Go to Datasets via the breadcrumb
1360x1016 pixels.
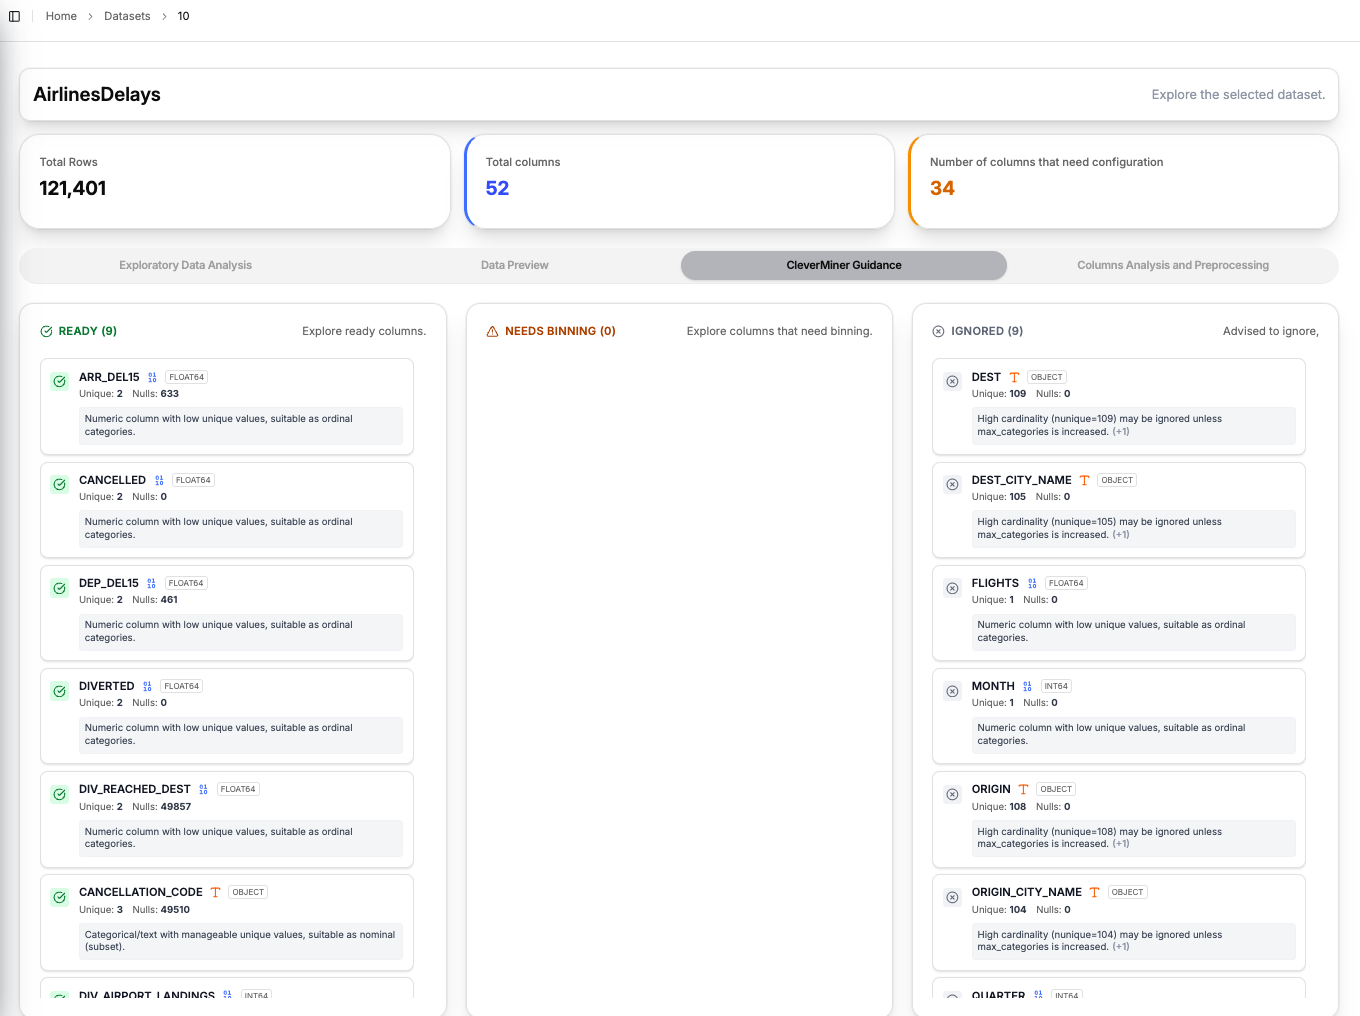click(127, 16)
